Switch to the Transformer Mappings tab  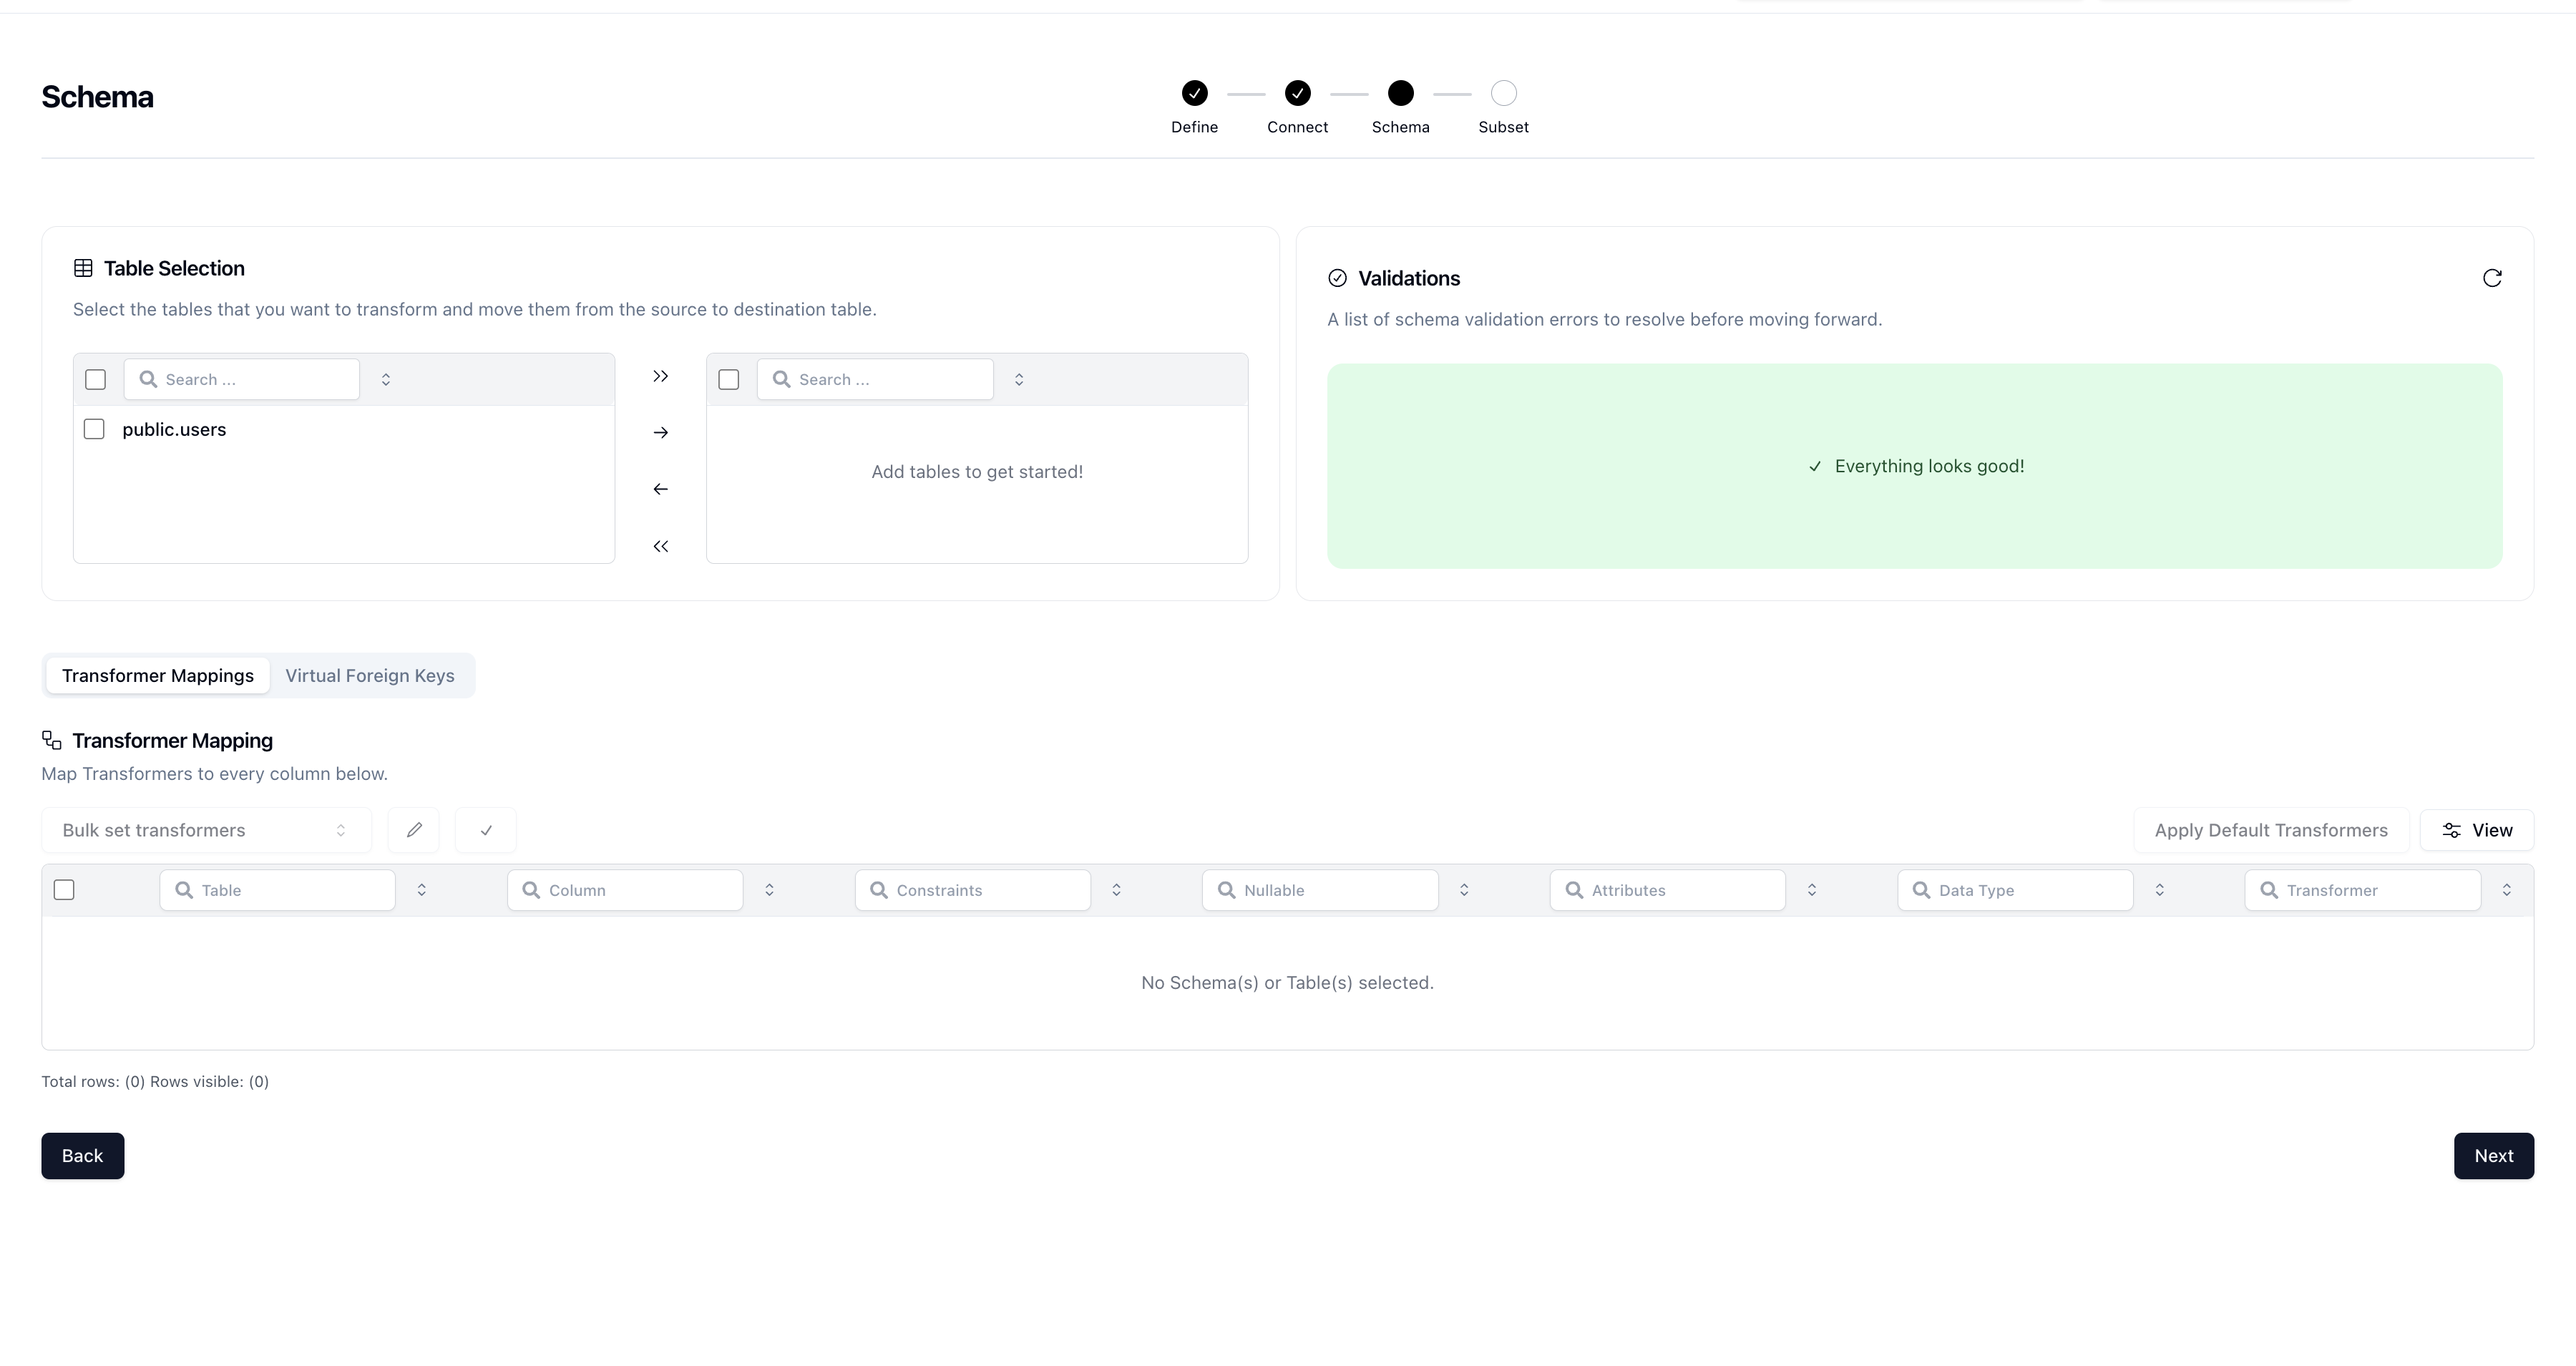pos(158,675)
